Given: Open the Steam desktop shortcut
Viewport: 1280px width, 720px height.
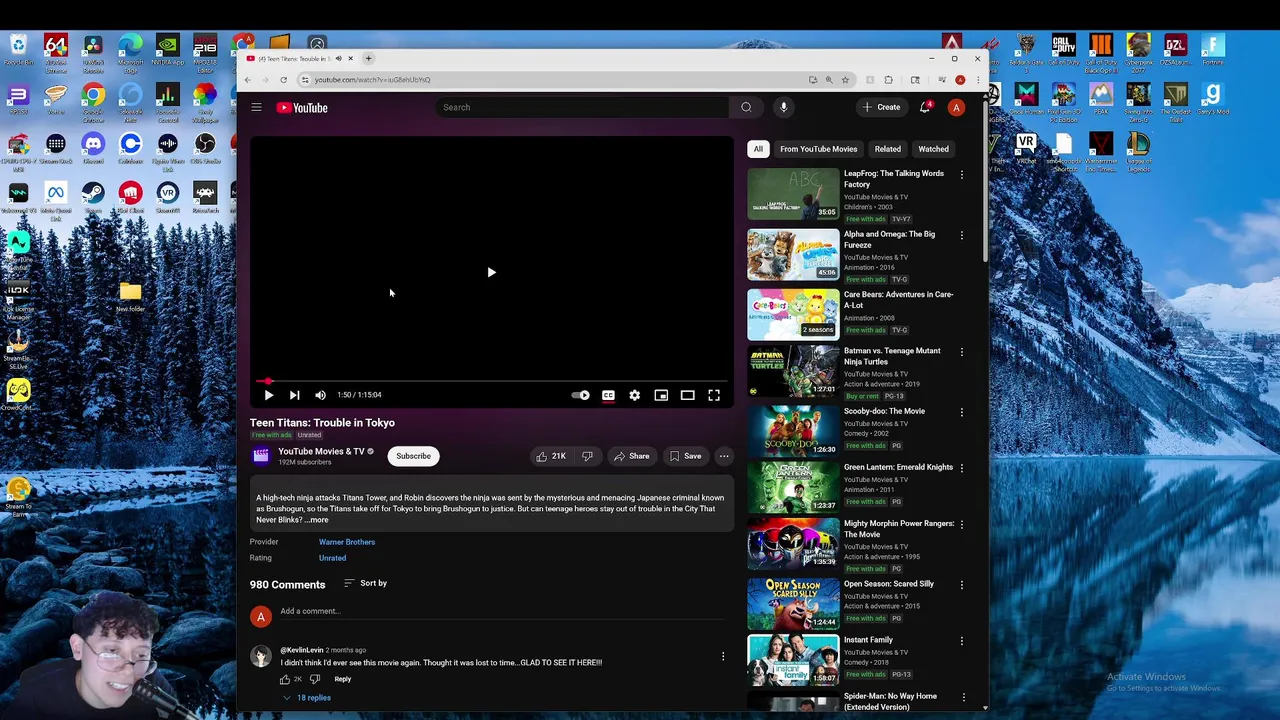Looking at the screenshot, I should click(x=93, y=196).
